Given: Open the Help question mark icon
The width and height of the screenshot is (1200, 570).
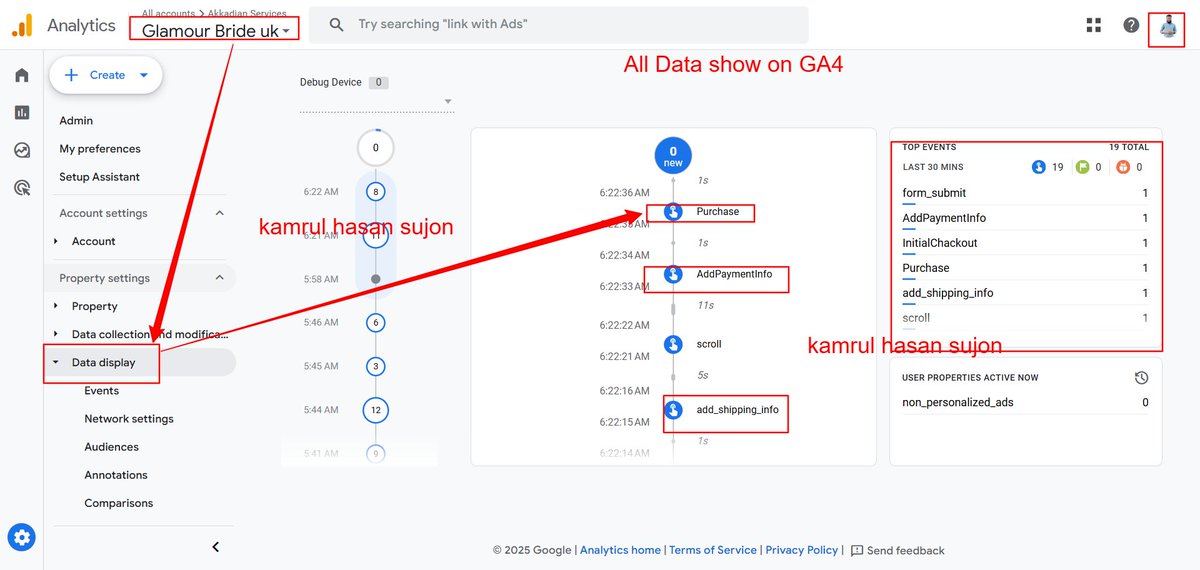Looking at the screenshot, I should [x=1131, y=25].
